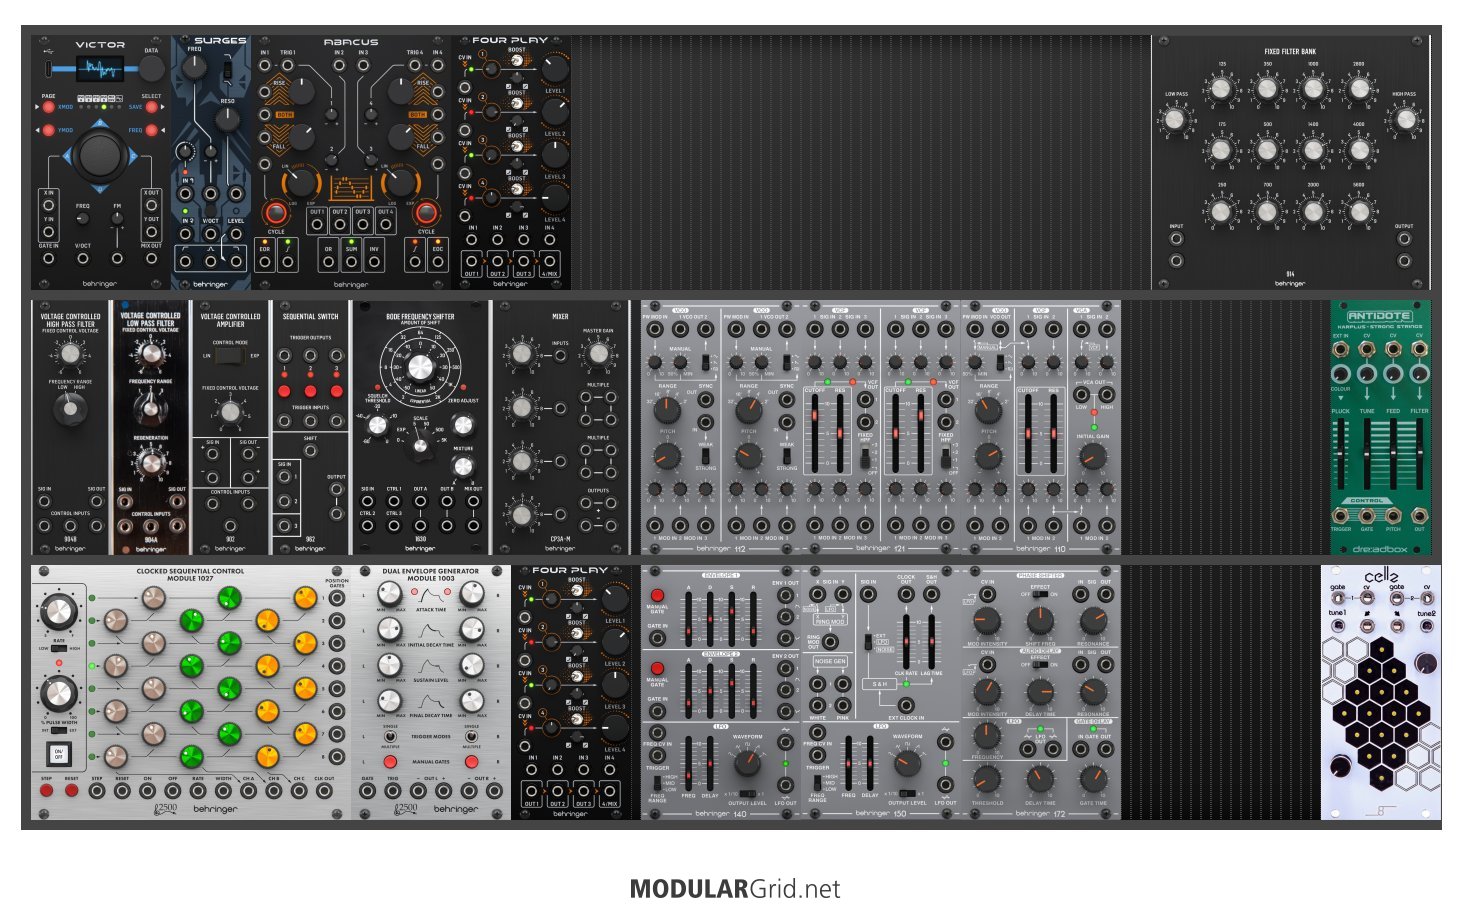1472x910 pixels.
Task: Flip the L-side trigger mode switch on Module 1003
Action: (x=389, y=738)
